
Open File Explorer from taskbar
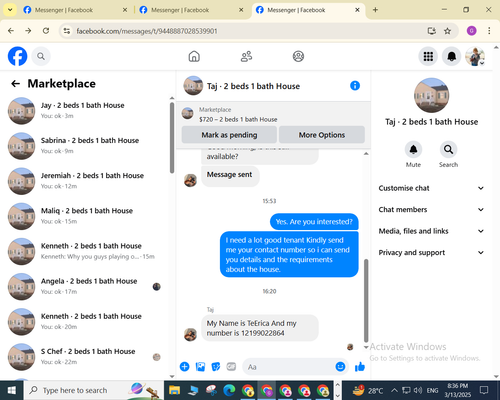[174, 390]
